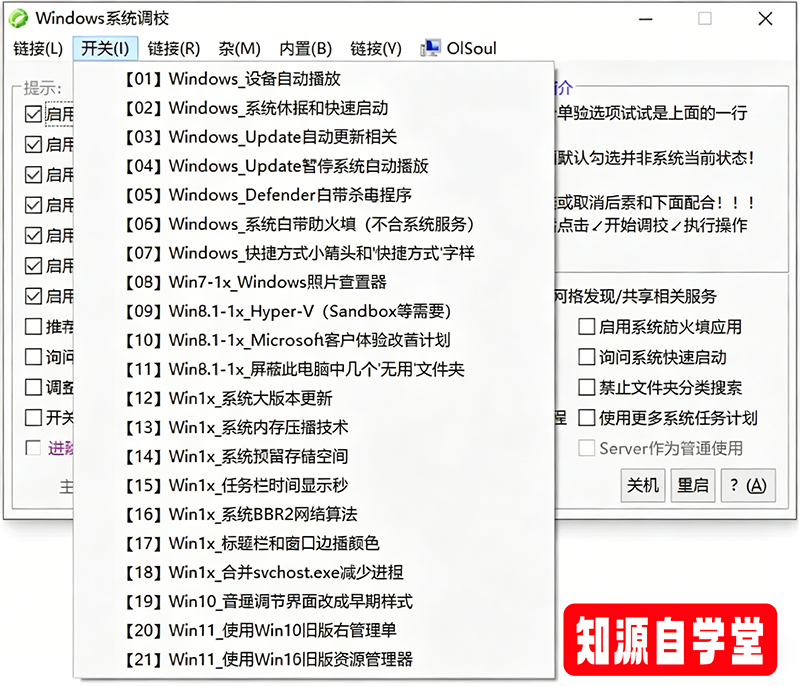Select 【02】 Windows_系统休眠和快速启动
This screenshot has height=686, width=800.
[x=314, y=108]
